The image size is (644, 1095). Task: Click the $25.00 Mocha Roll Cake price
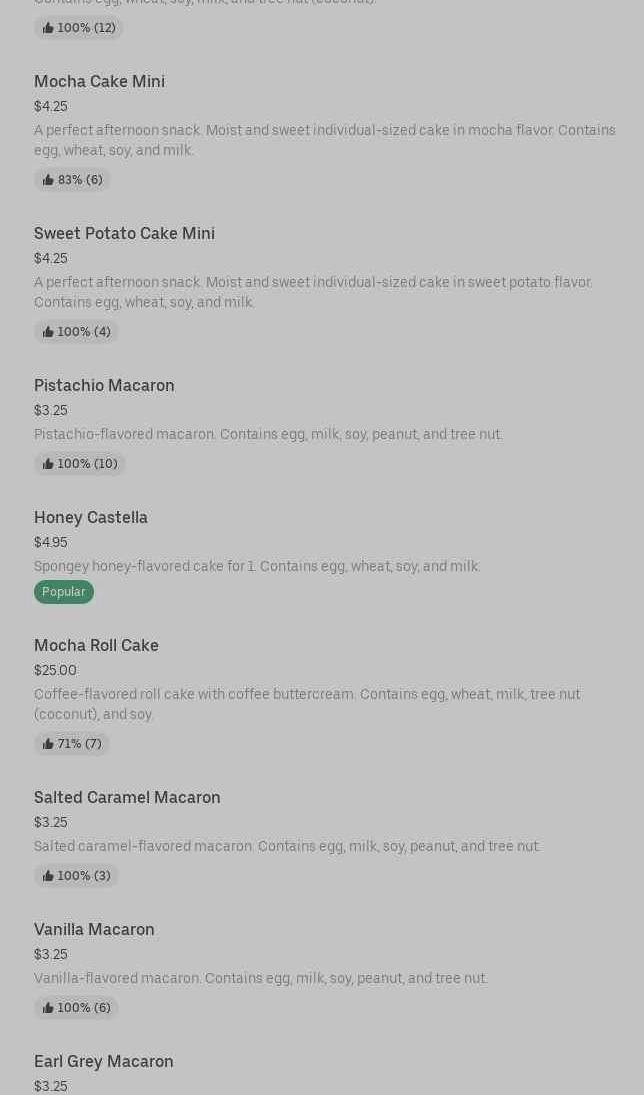click(x=55, y=670)
